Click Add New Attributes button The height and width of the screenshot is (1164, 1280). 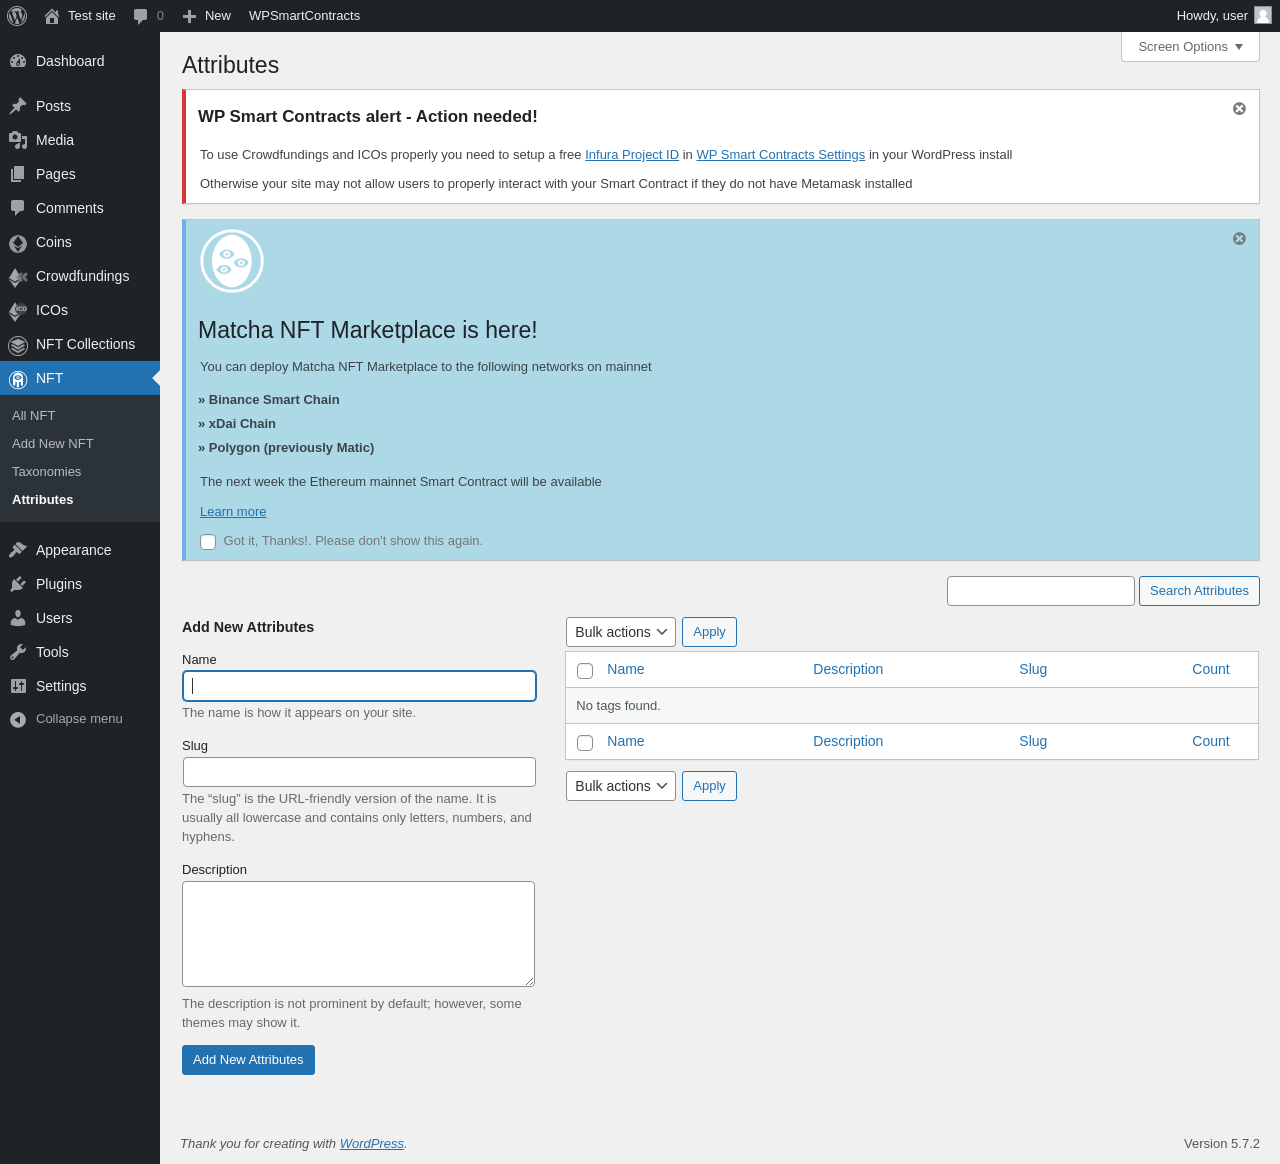click(248, 1060)
